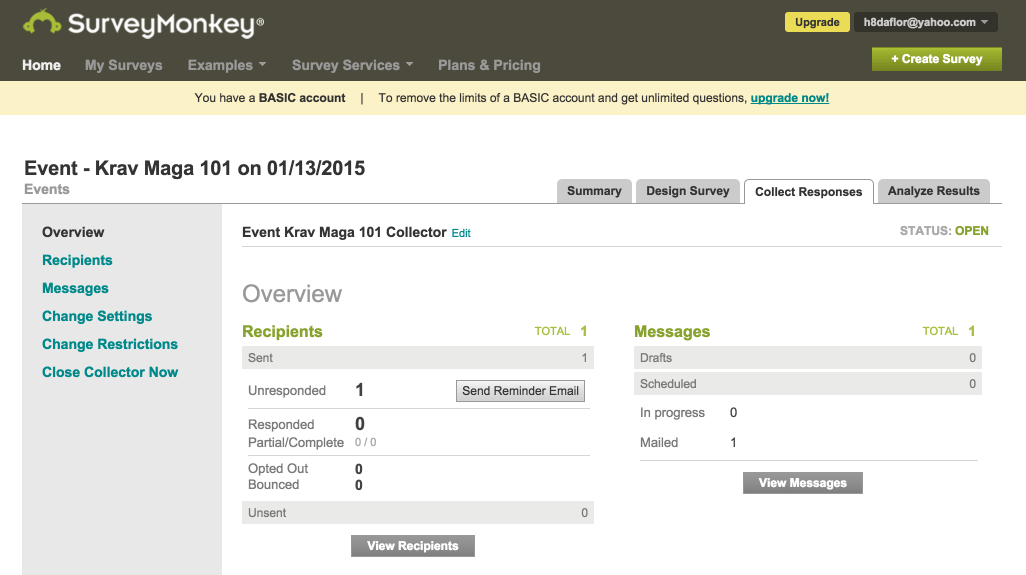Click the 'STATUS: OPEN' indicator
Viewport: 1026px width, 575px height.
944,231
